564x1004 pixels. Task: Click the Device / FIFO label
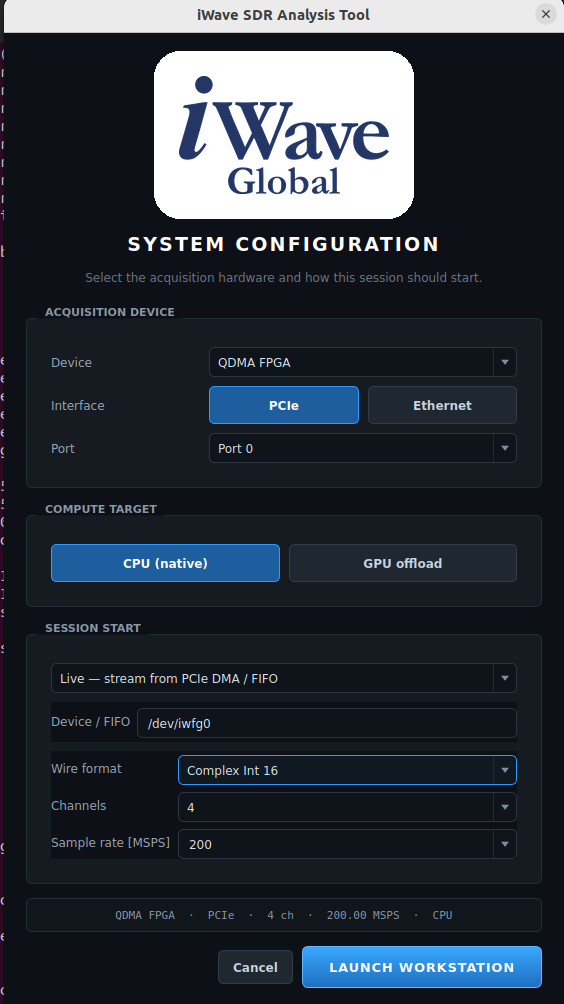point(90,722)
